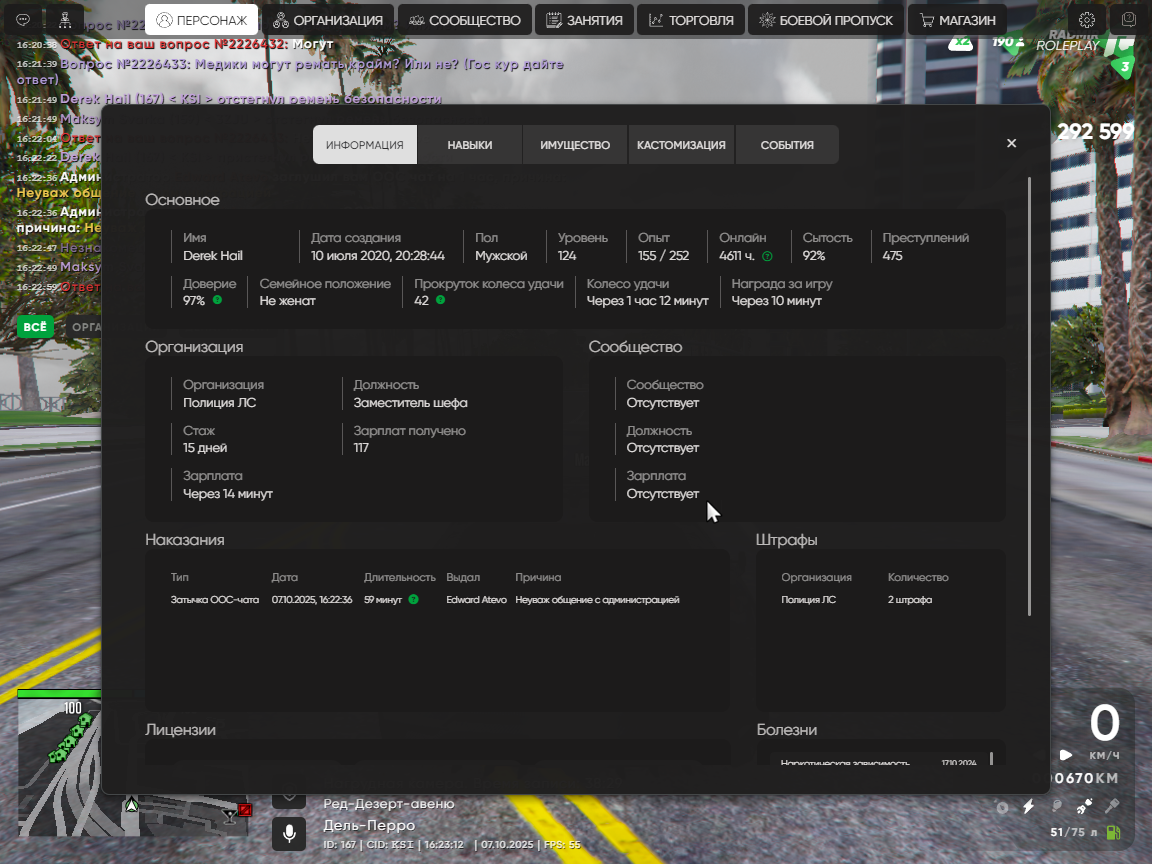Click the player figure icon beside chat icon
The image size is (1152, 864).
pyautogui.click(x=65, y=20)
